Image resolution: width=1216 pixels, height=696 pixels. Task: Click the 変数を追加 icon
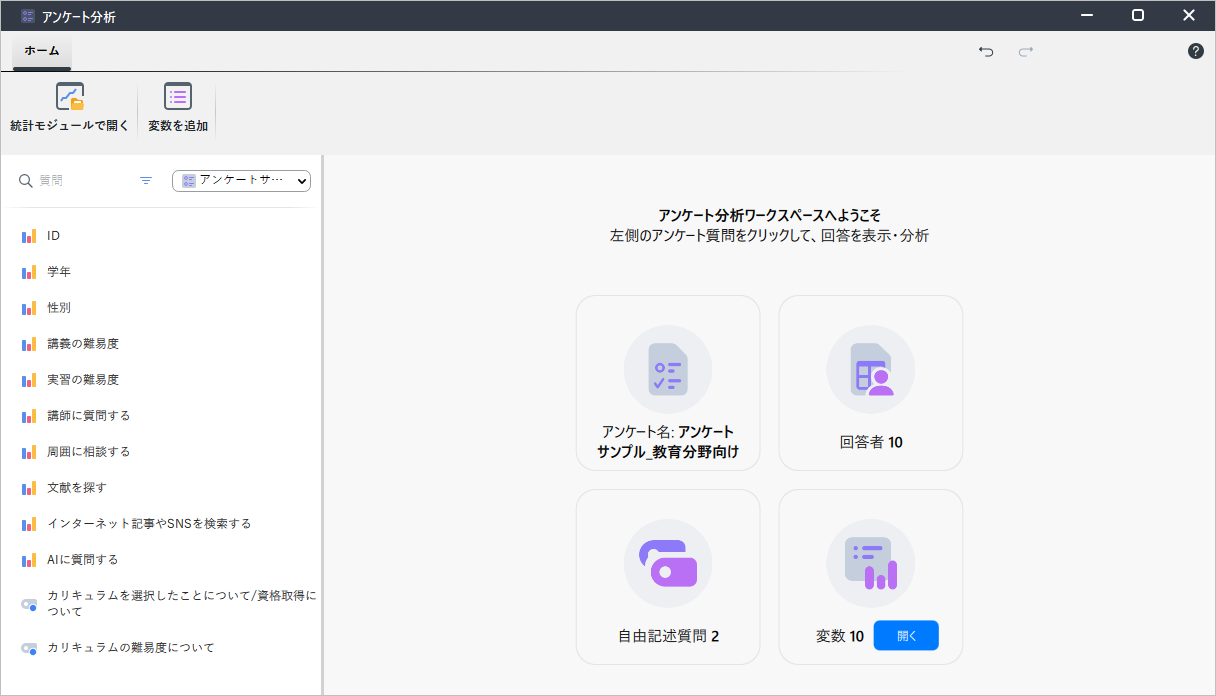pos(178,97)
